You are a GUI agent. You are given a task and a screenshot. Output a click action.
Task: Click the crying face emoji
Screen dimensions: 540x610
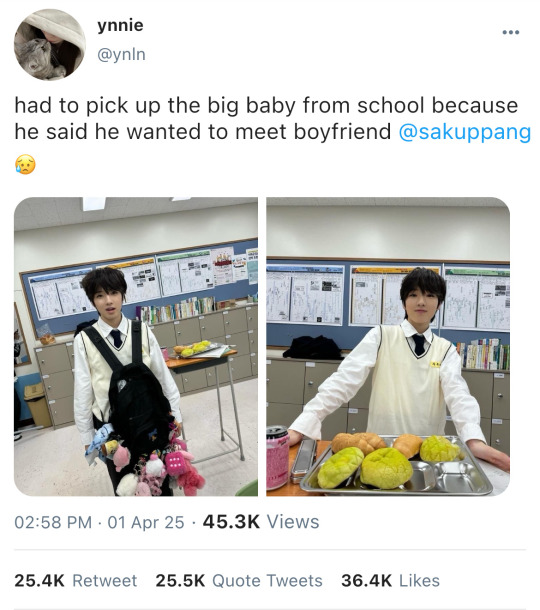point(25,164)
